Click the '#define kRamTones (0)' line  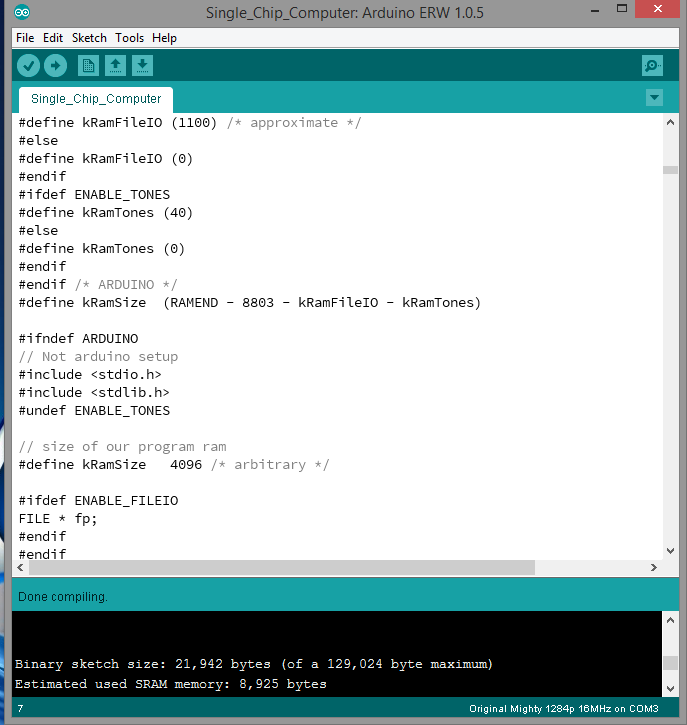pyautogui.click(x=102, y=249)
